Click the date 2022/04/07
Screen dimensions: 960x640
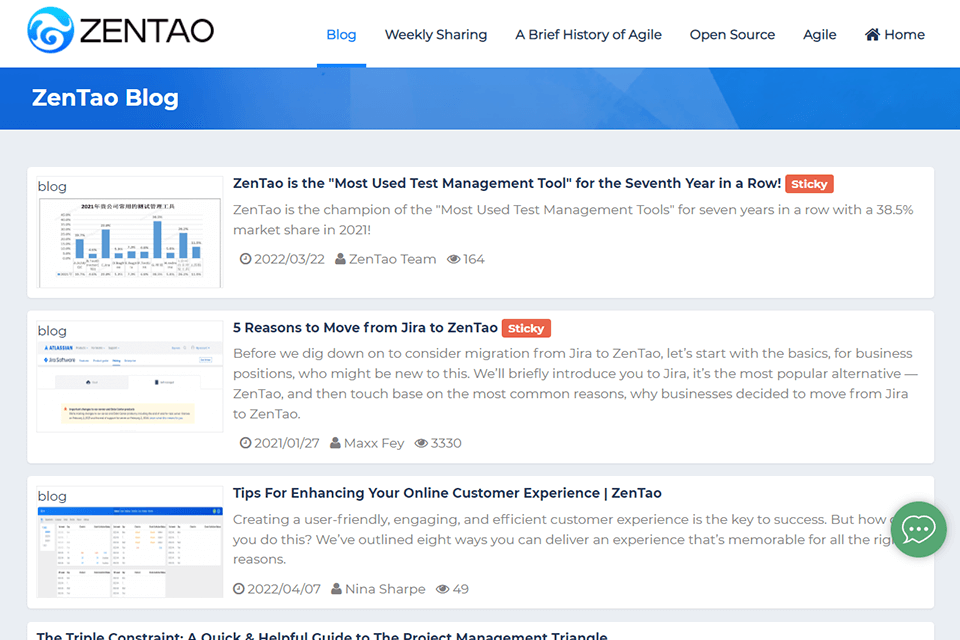283,589
